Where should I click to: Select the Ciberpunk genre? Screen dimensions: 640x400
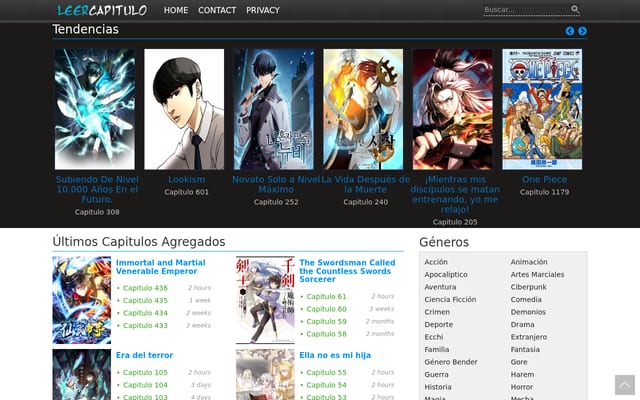click(528, 287)
